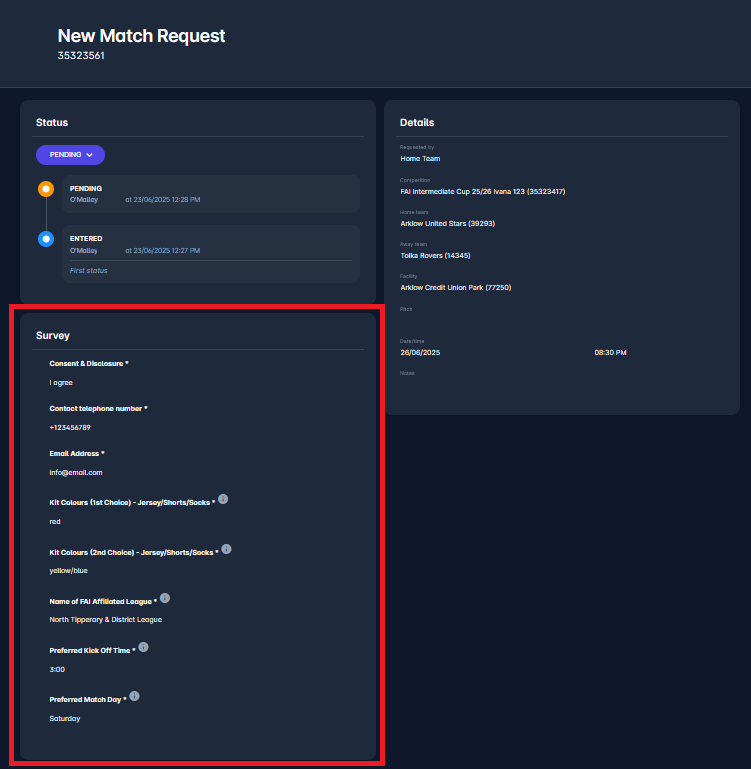Open facility Arklow Credit Union Park
This screenshot has height=769, width=751.
pos(456,288)
